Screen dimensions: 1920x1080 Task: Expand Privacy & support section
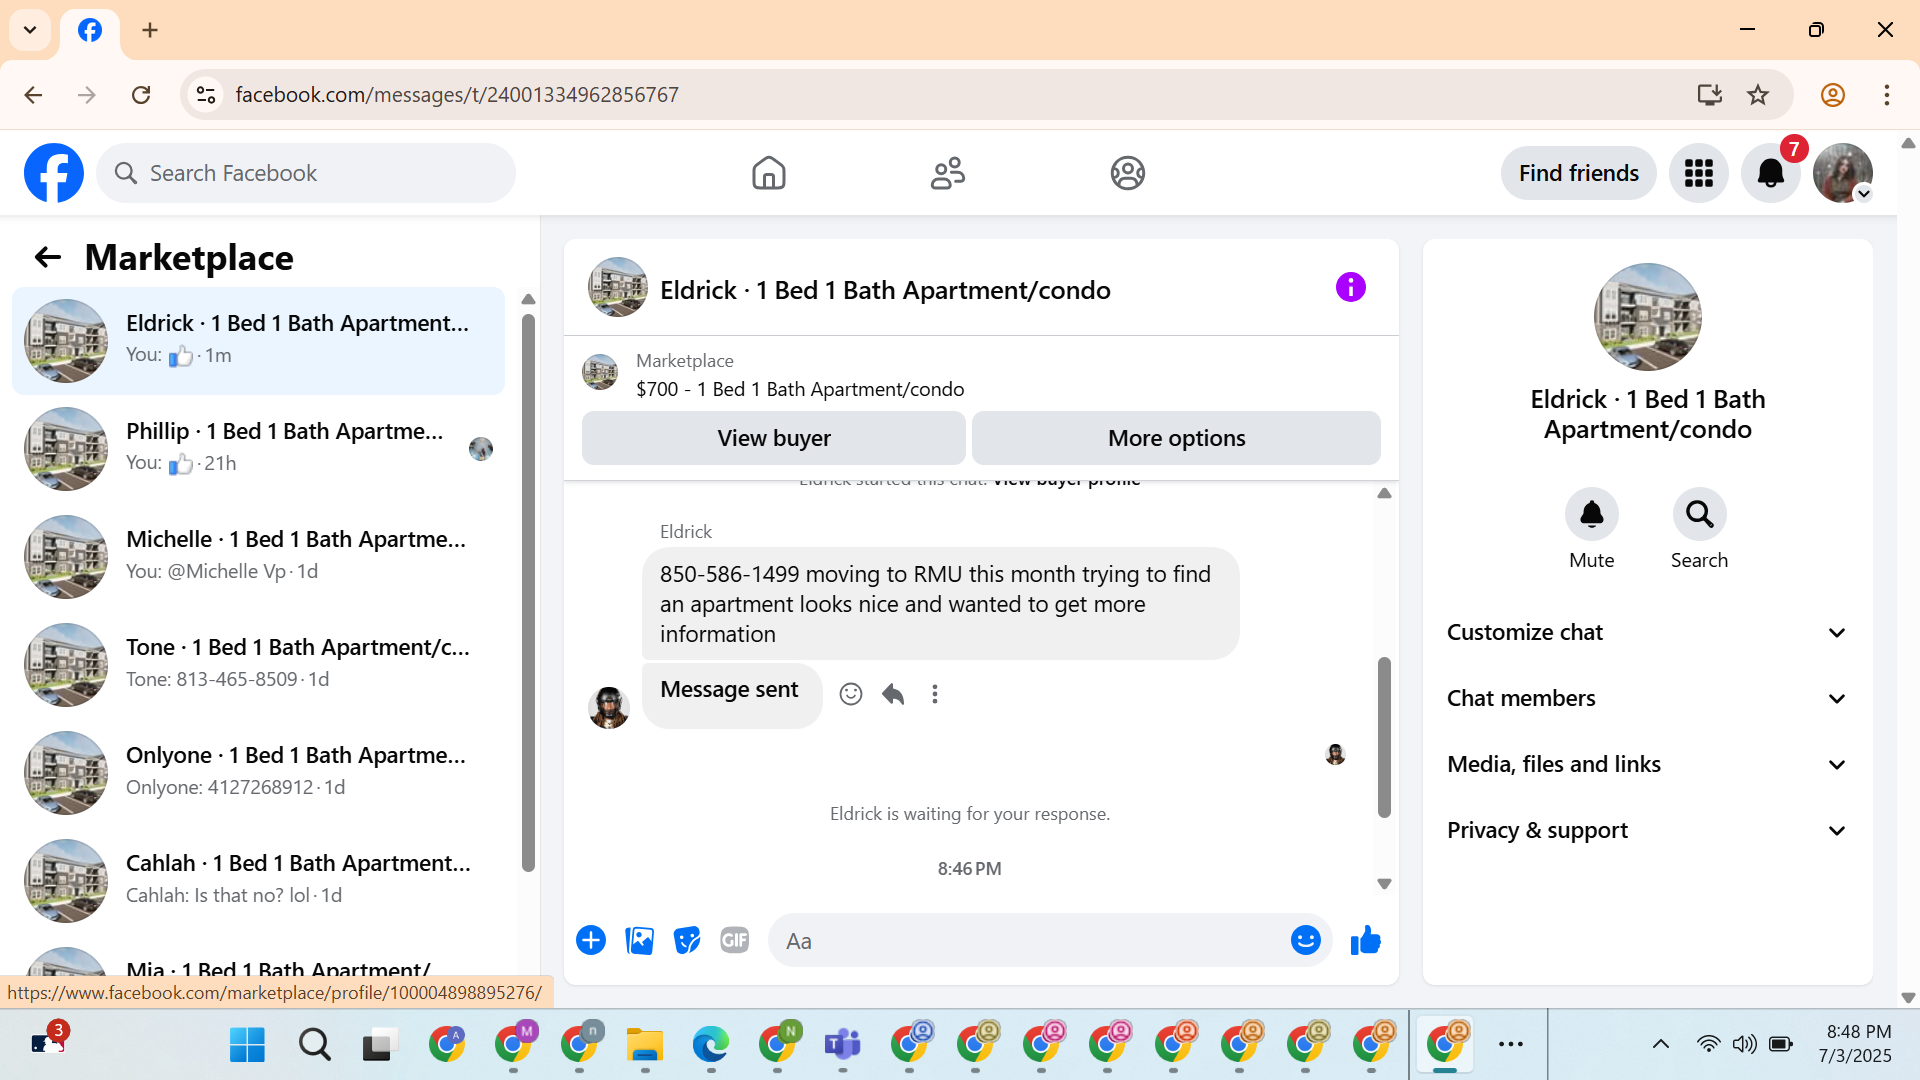1647,830
